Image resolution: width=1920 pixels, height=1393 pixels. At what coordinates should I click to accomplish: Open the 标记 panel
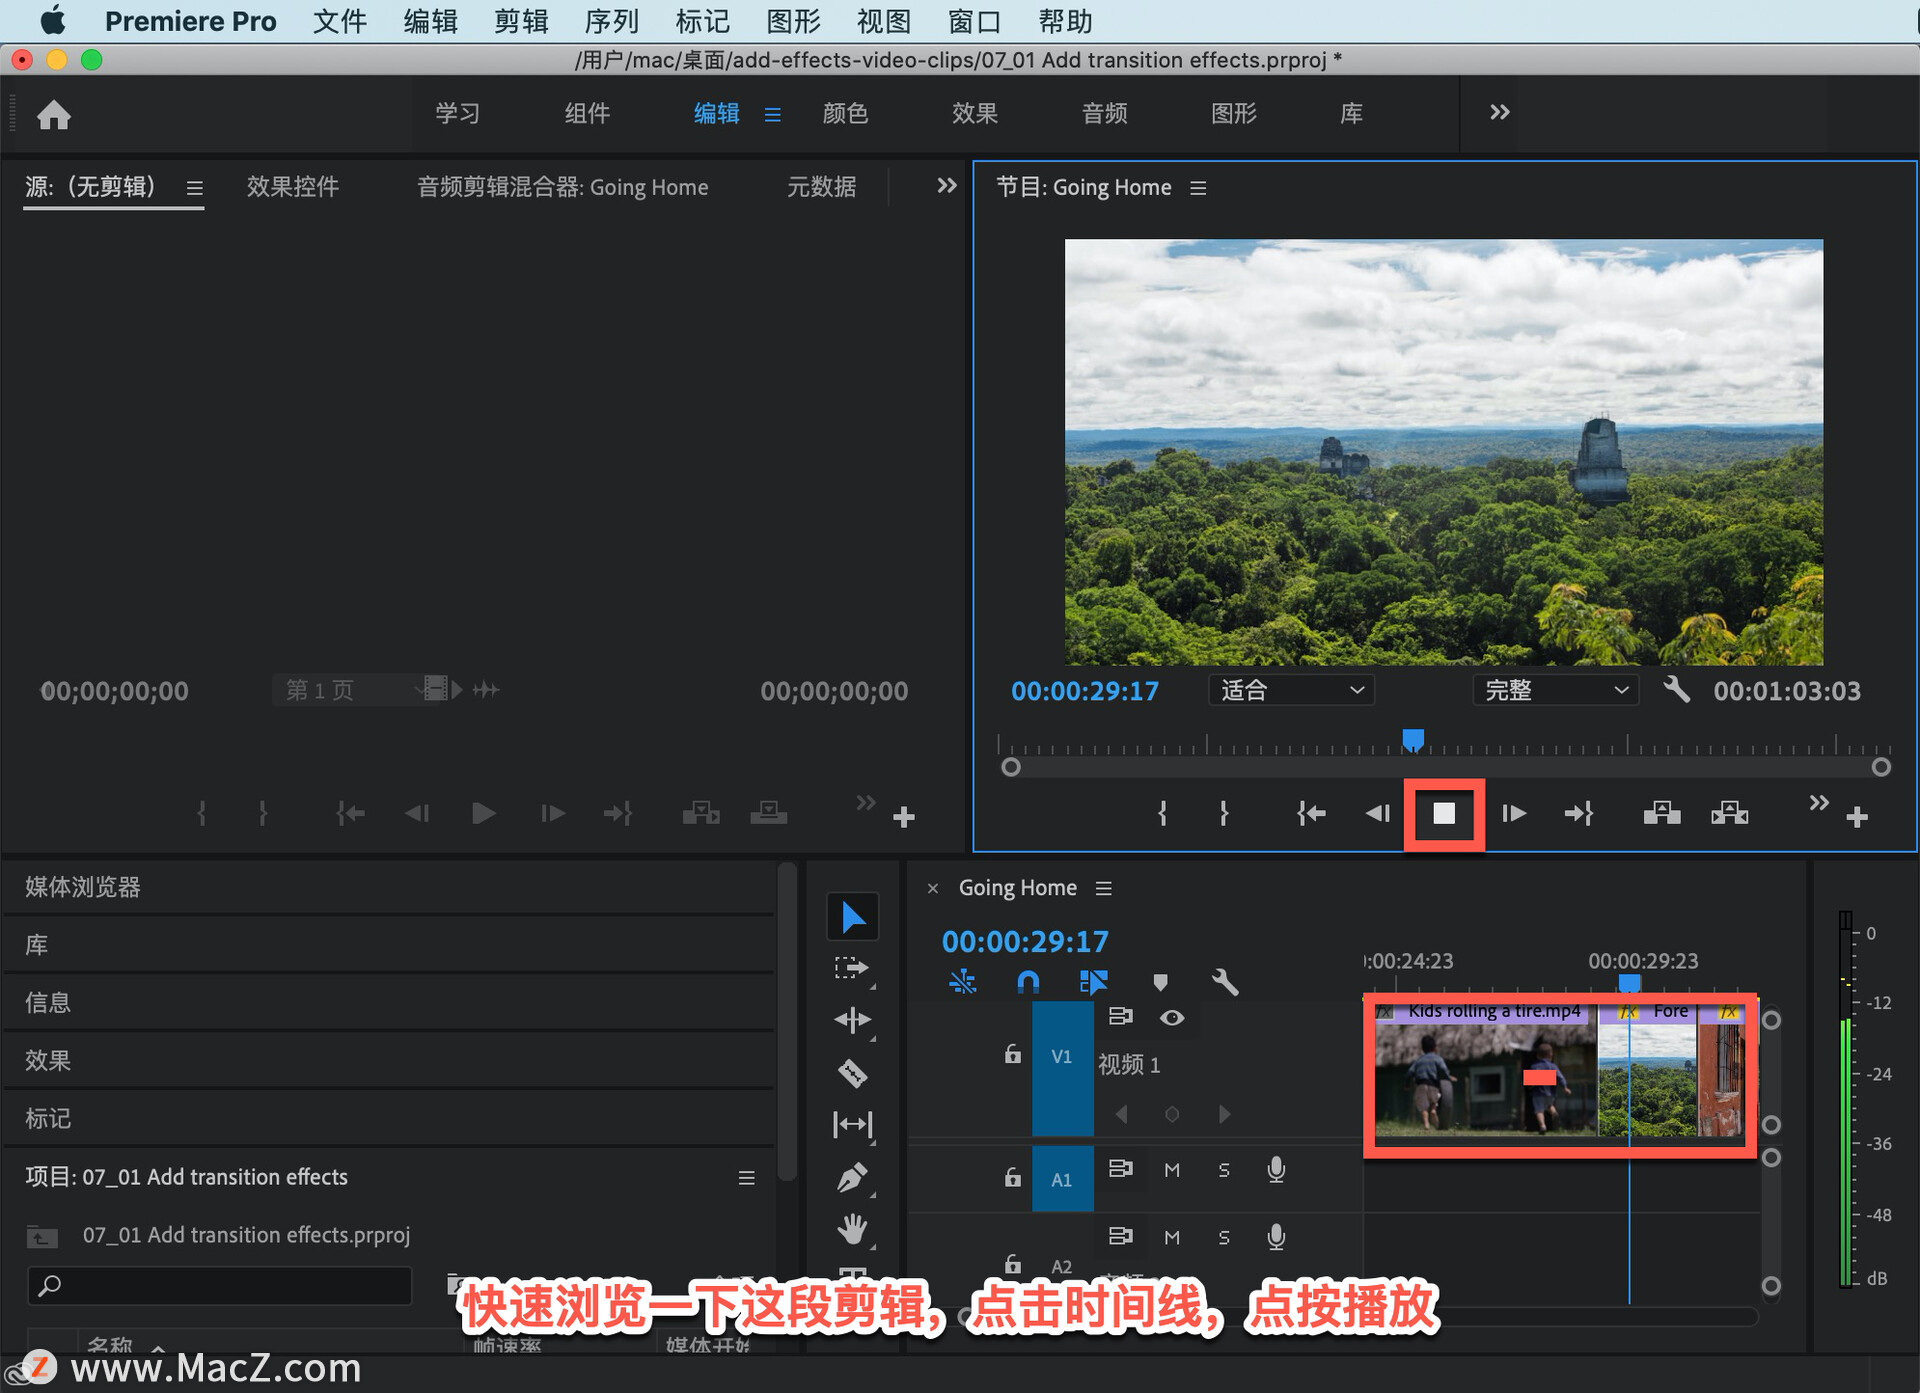(x=48, y=1118)
